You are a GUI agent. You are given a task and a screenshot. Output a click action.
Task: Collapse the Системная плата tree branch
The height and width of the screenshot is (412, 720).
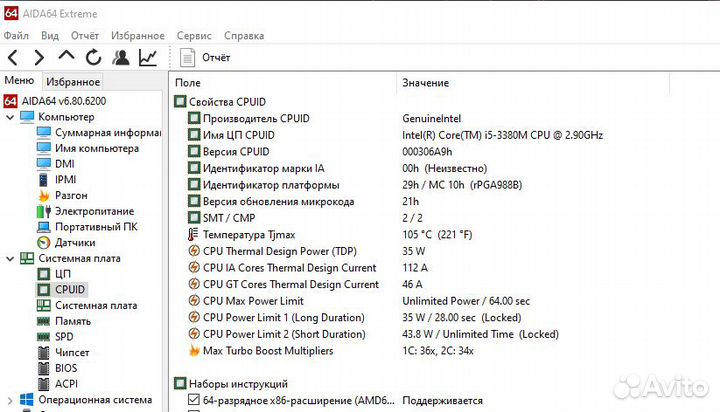[x=10, y=259]
